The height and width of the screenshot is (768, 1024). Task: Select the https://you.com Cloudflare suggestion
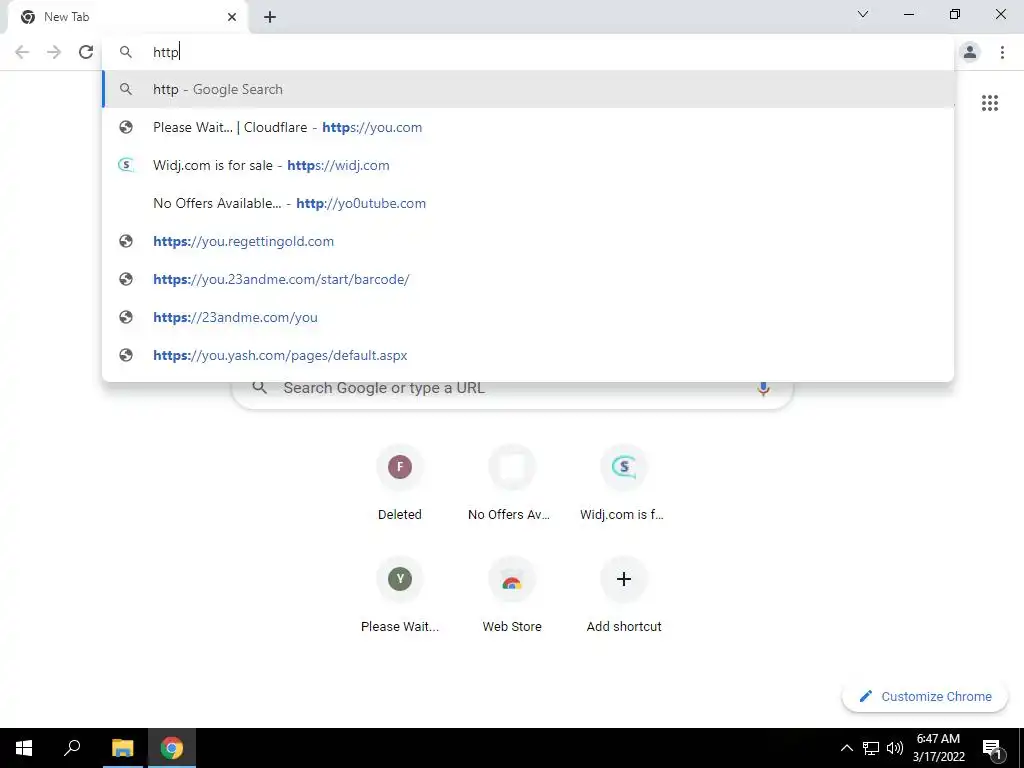tap(528, 127)
